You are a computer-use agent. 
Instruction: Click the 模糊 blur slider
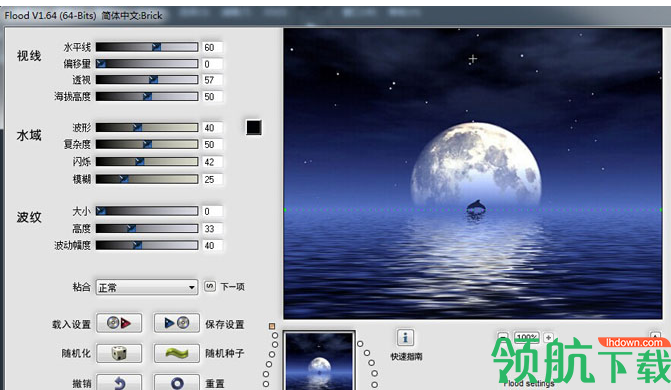click(147, 179)
